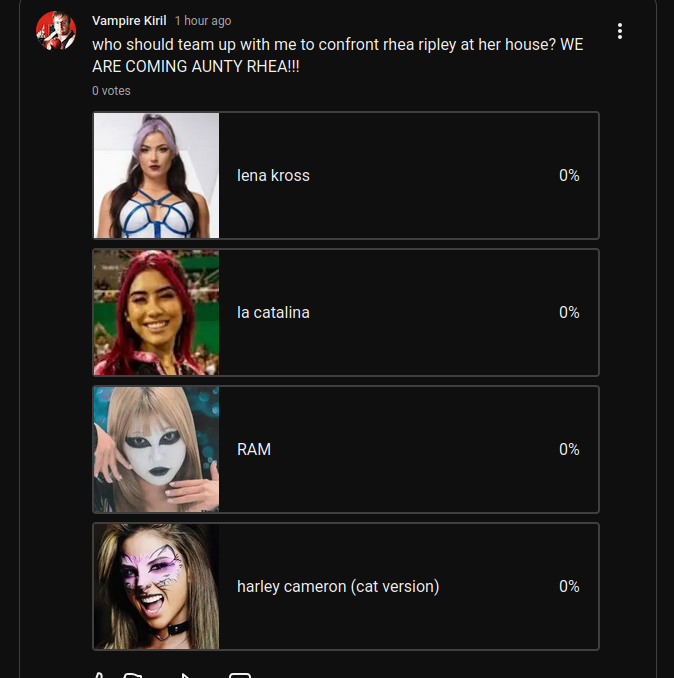Vote for the la catalina poll option
This screenshot has height=678, width=674.
point(346,312)
